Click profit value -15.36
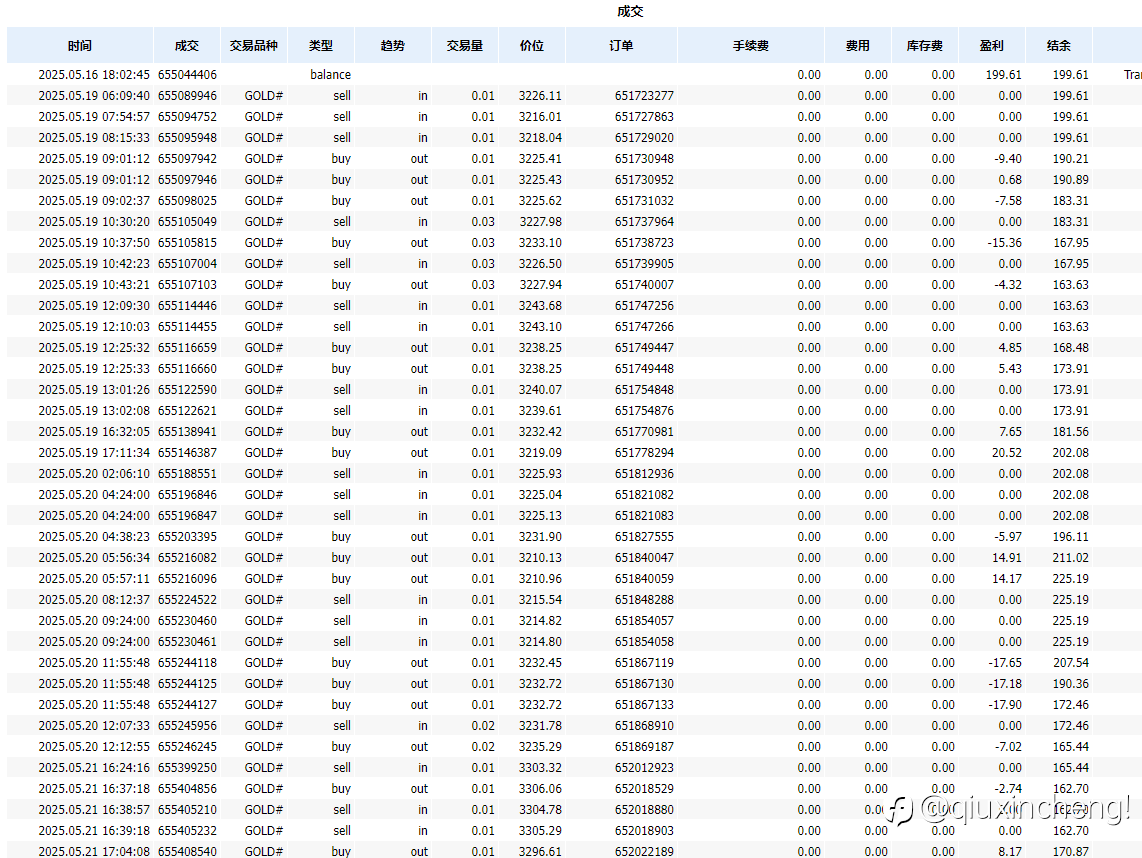This screenshot has height=858, width=1142. click(1004, 243)
